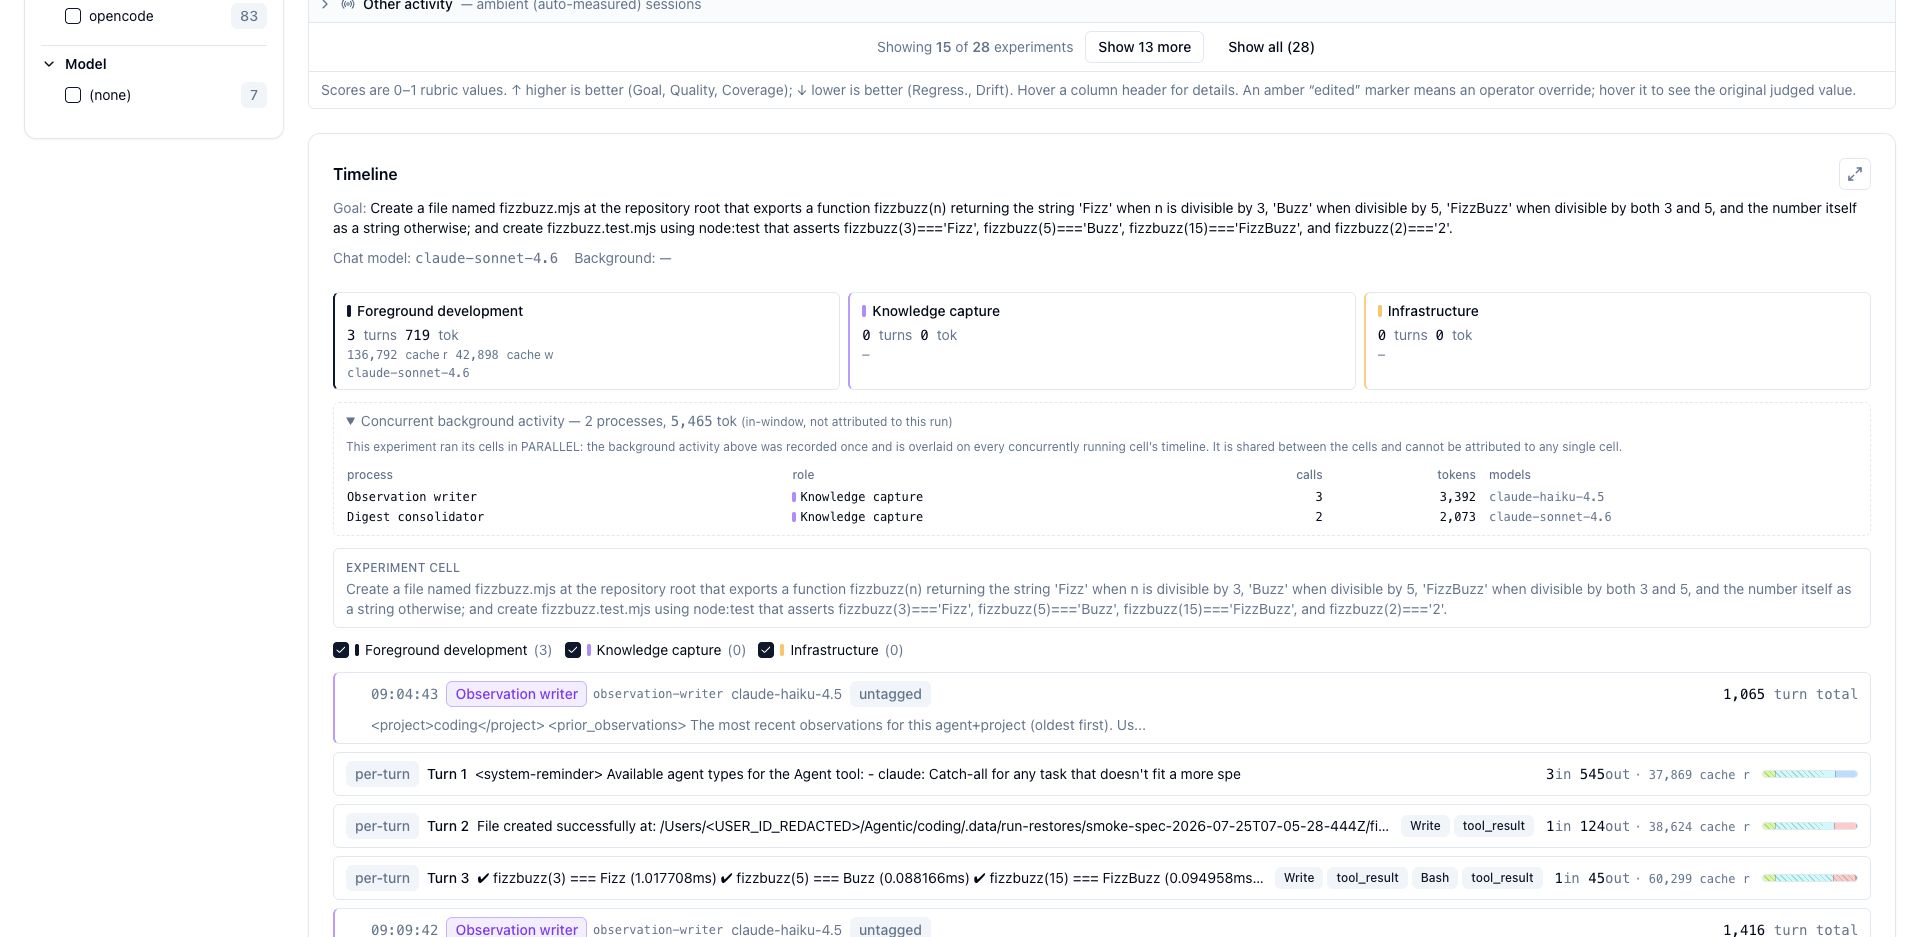Click the opencode count 83 badge
The width and height of the screenshot is (1920, 937).
249,16
